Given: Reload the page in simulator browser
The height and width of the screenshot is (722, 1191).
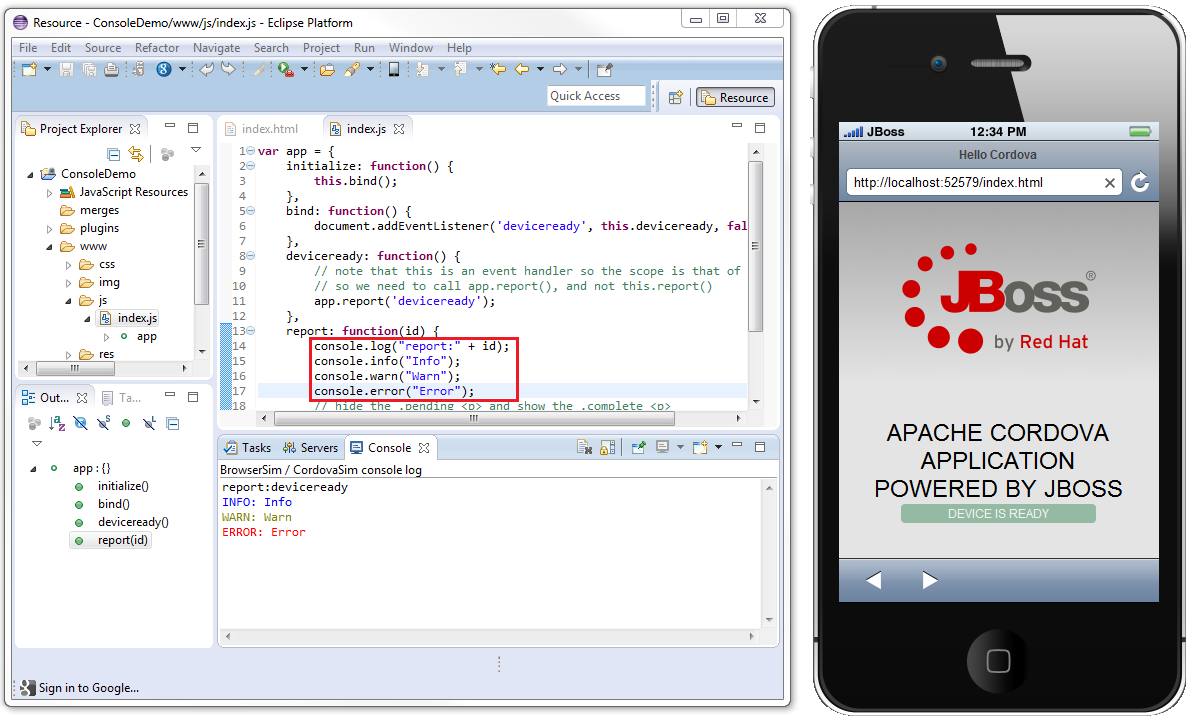Looking at the screenshot, I should (x=1139, y=182).
